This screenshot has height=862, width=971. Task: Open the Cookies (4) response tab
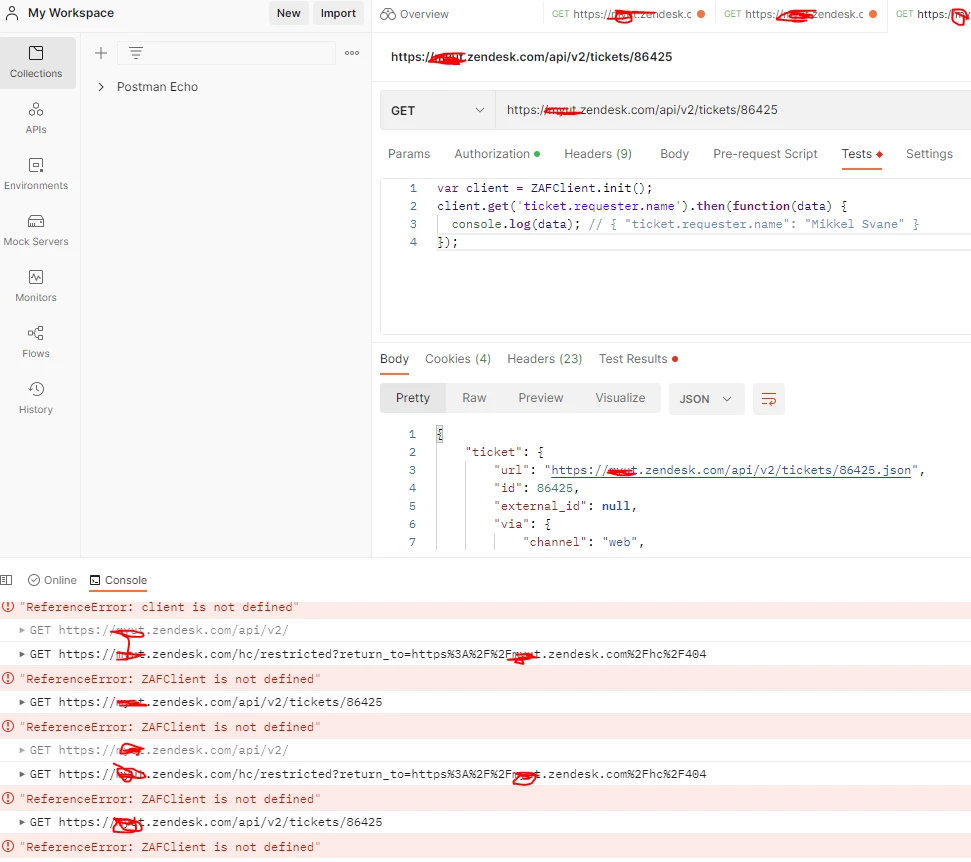pyautogui.click(x=458, y=359)
